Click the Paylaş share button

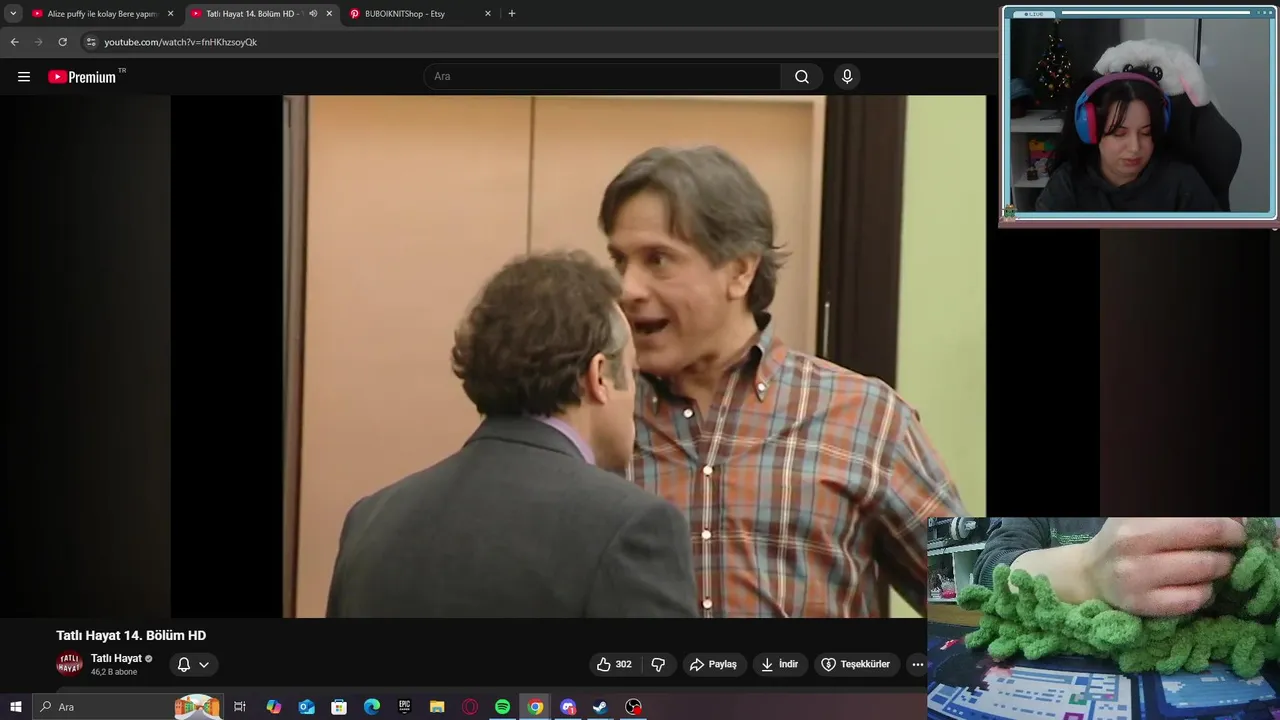tap(714, 664)
